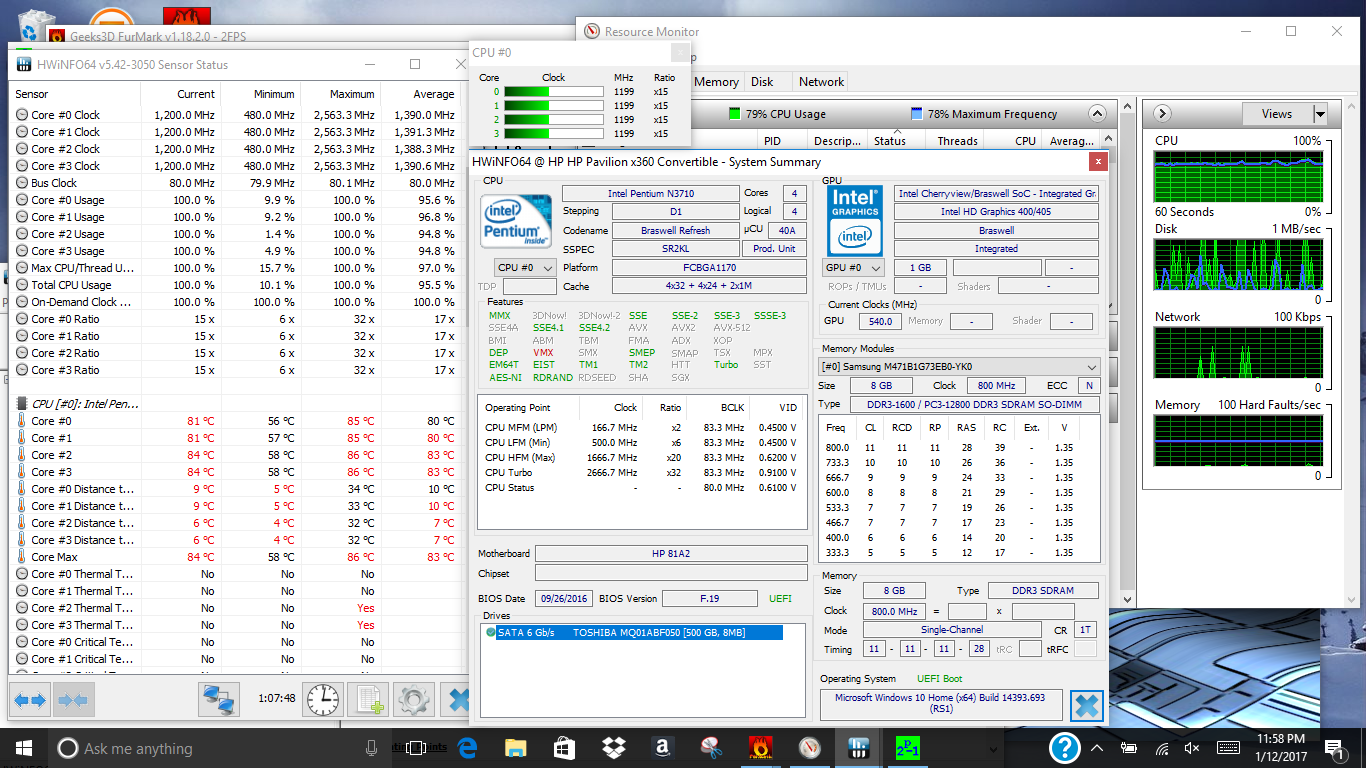
Task: Click the Intel Pentium N3710 CPU name field
Action: pyautogui.click(x=649, y=193)
